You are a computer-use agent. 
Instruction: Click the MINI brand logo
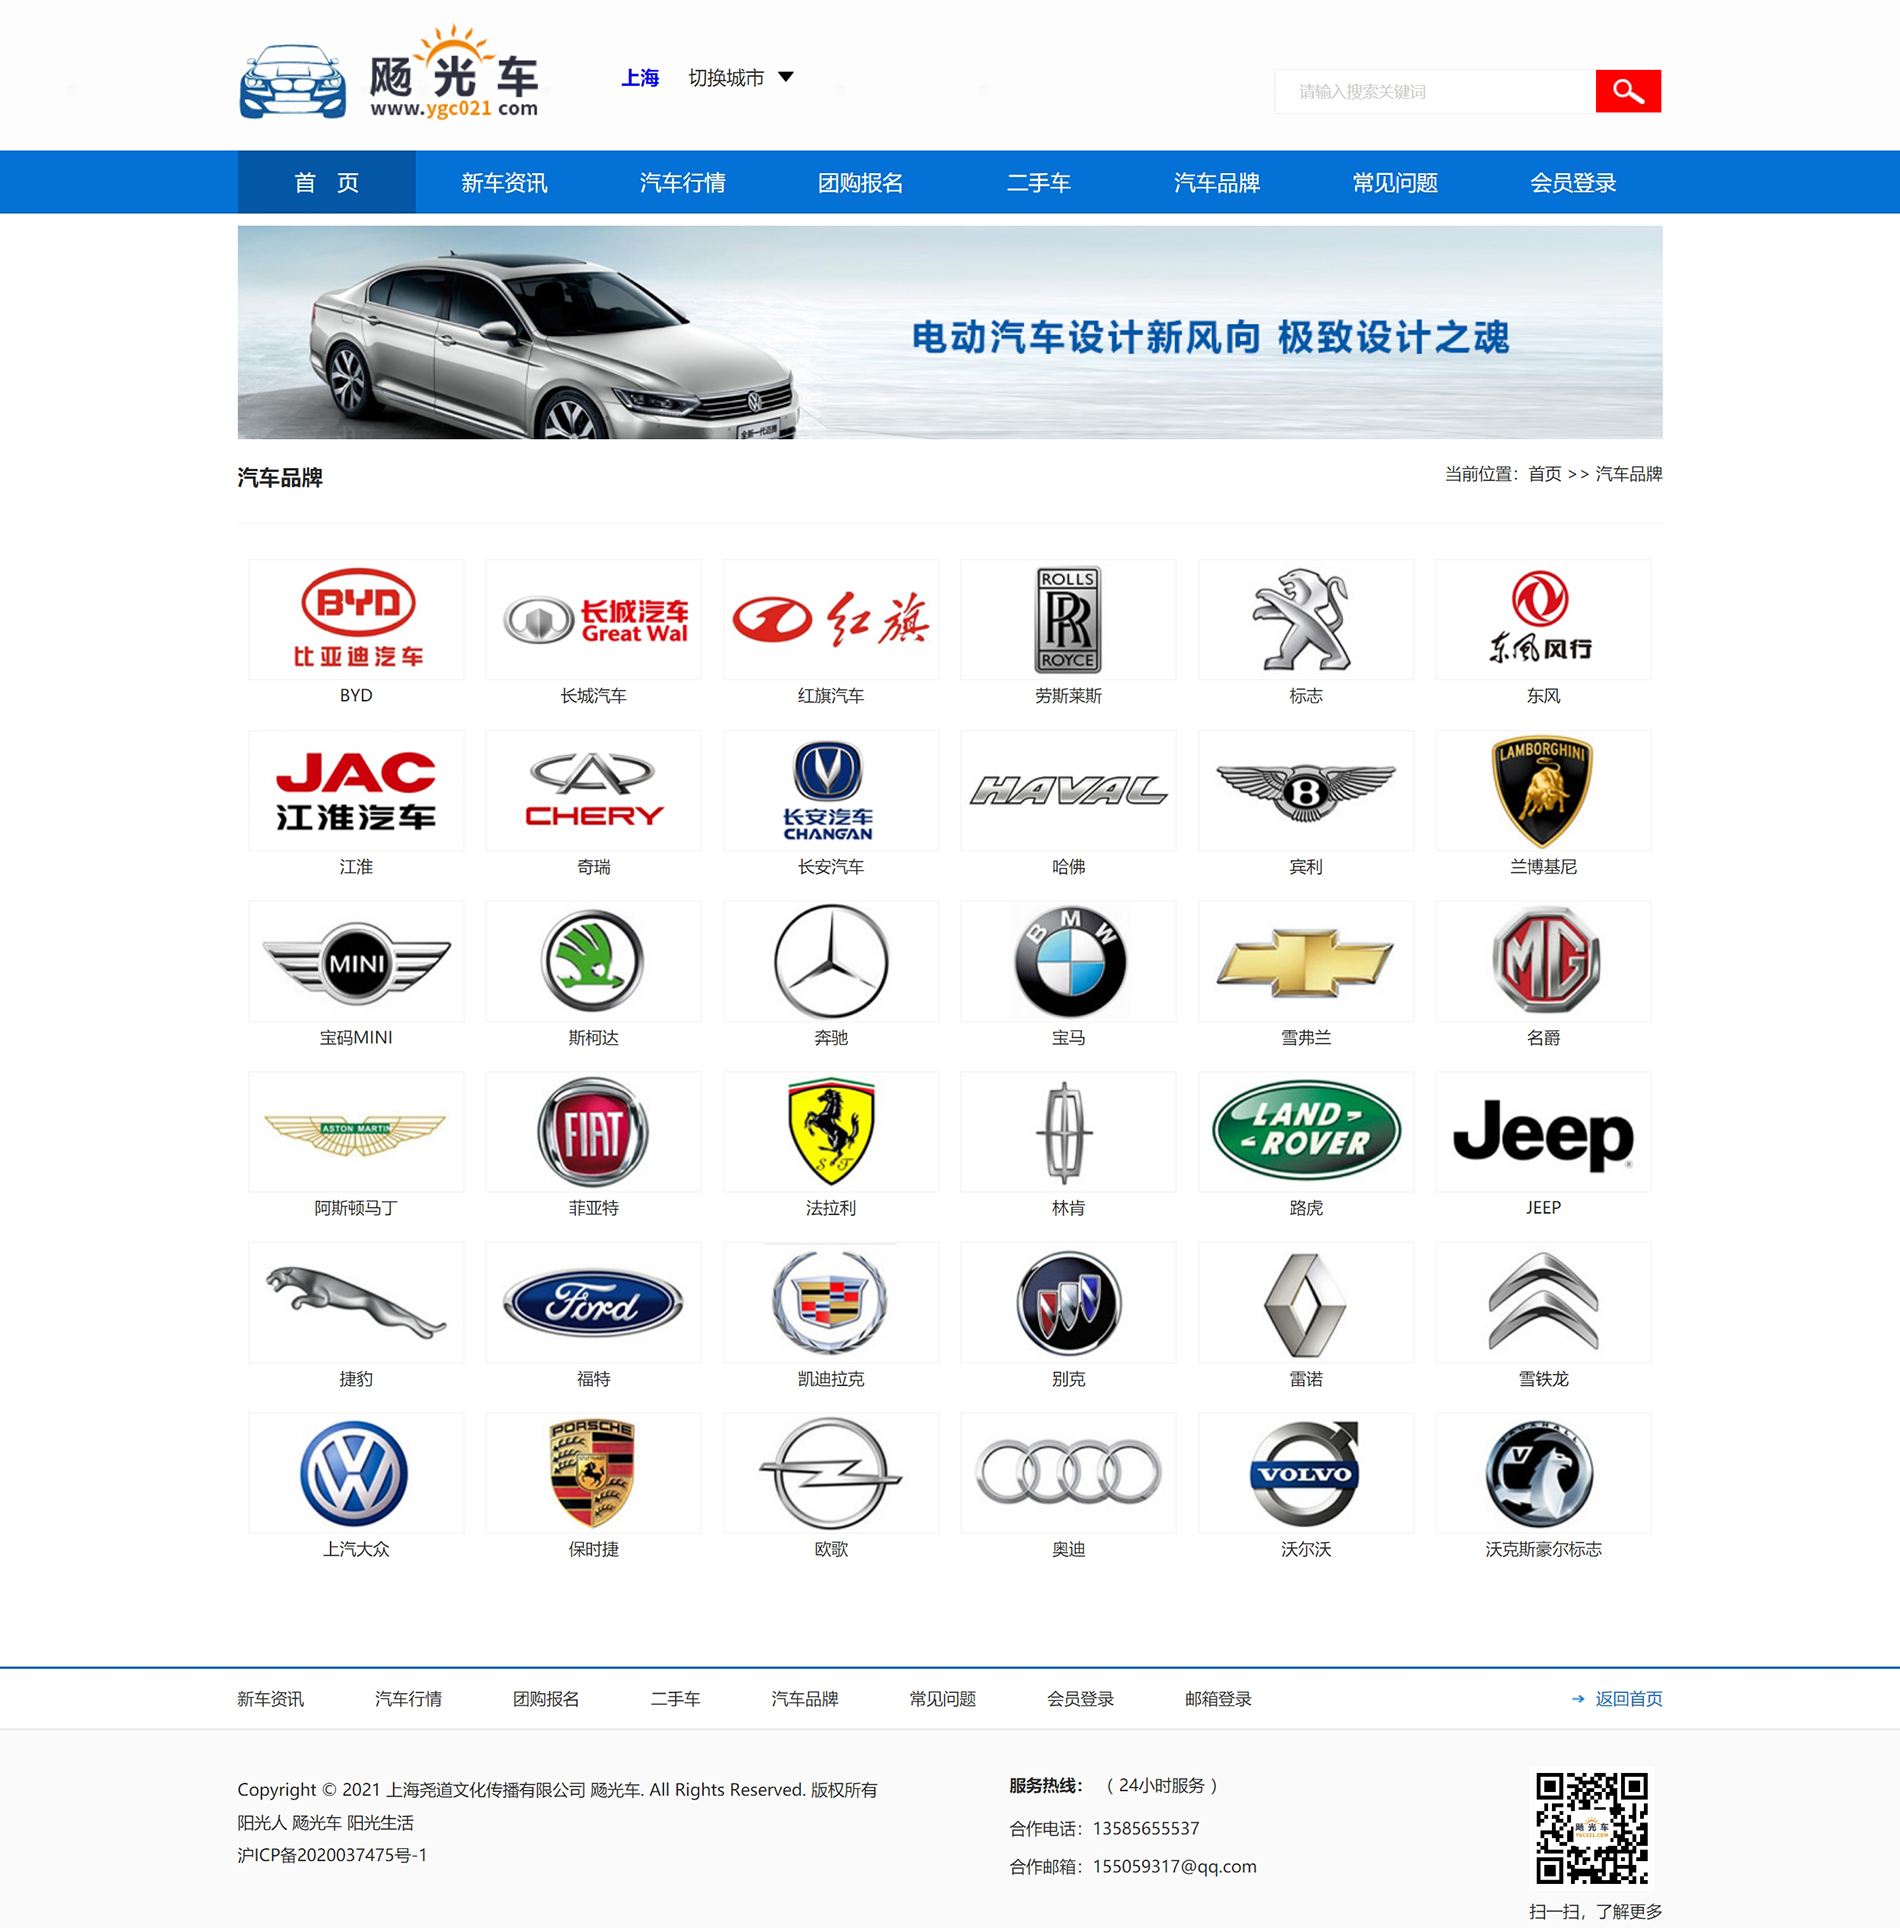(356, 961)
